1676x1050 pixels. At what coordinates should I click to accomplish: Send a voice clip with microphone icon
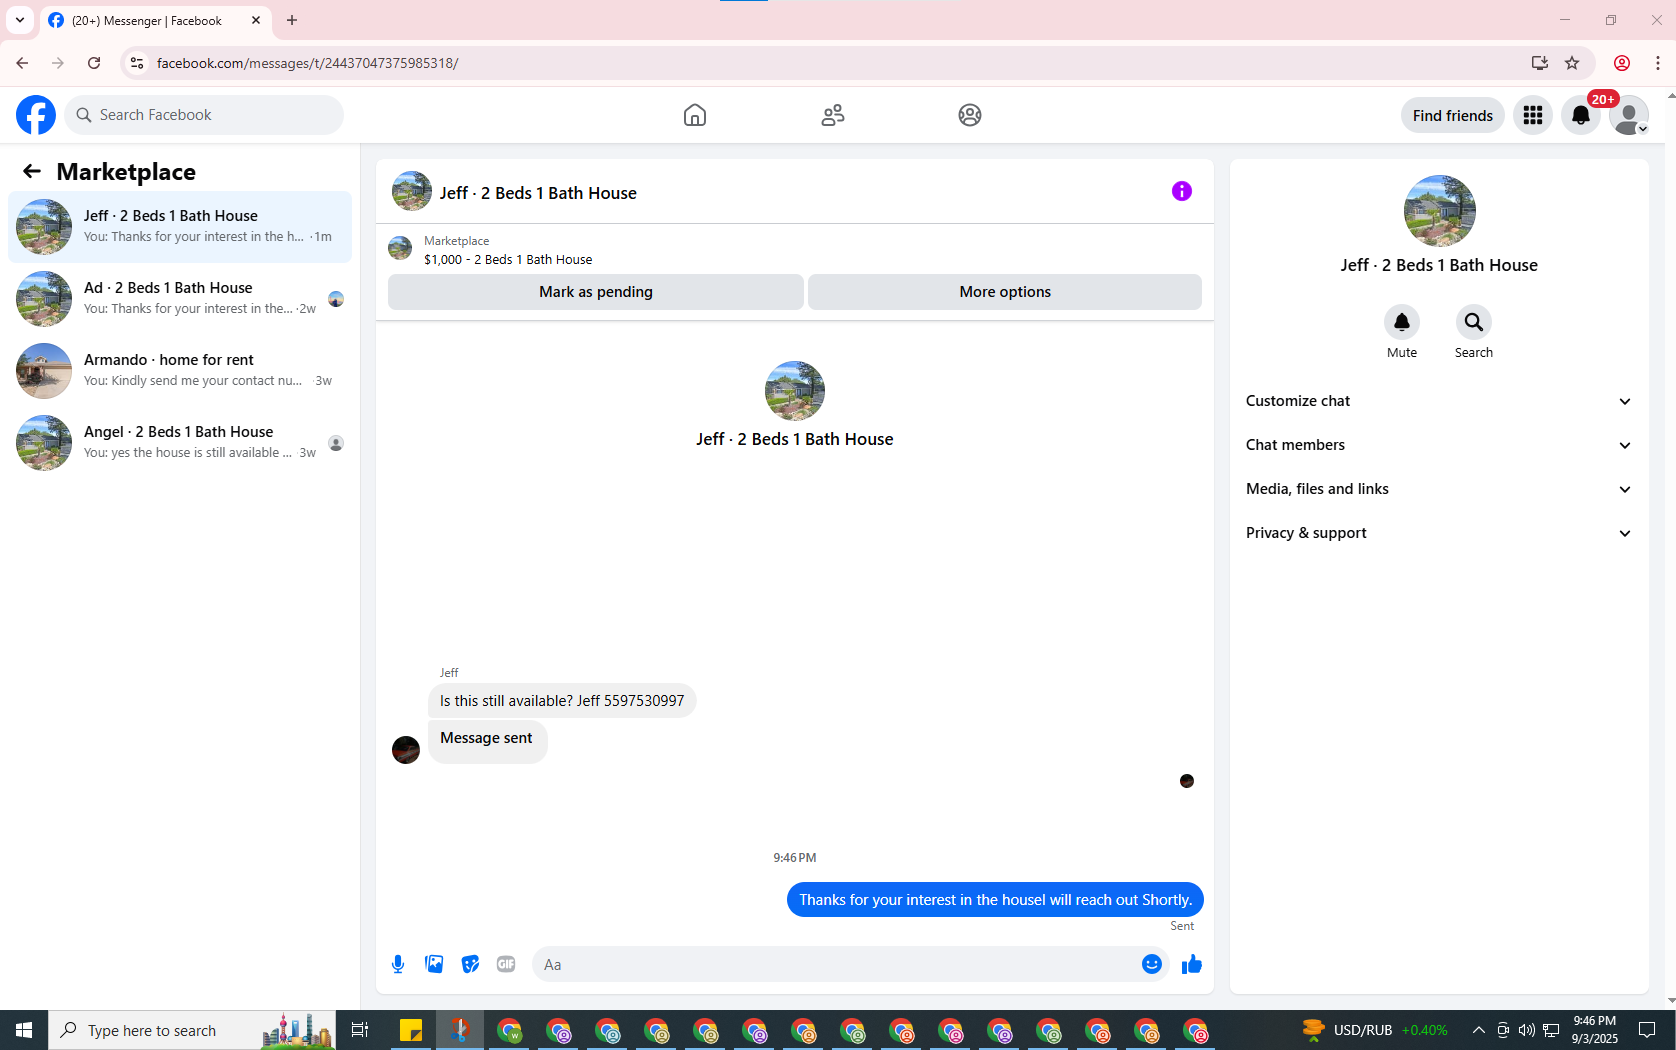pos(398,964)
